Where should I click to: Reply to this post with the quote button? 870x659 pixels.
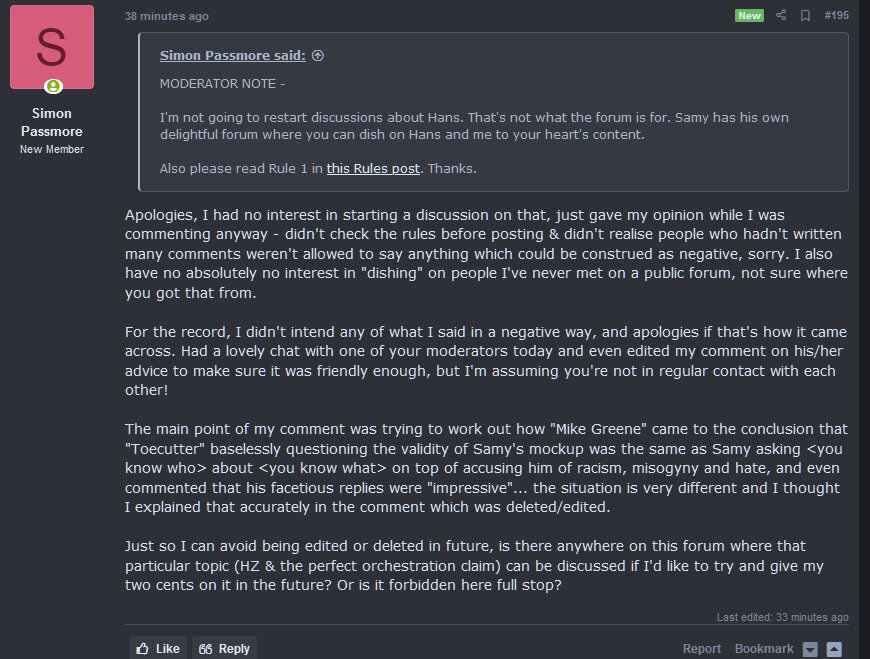click(x=224, y=648)
